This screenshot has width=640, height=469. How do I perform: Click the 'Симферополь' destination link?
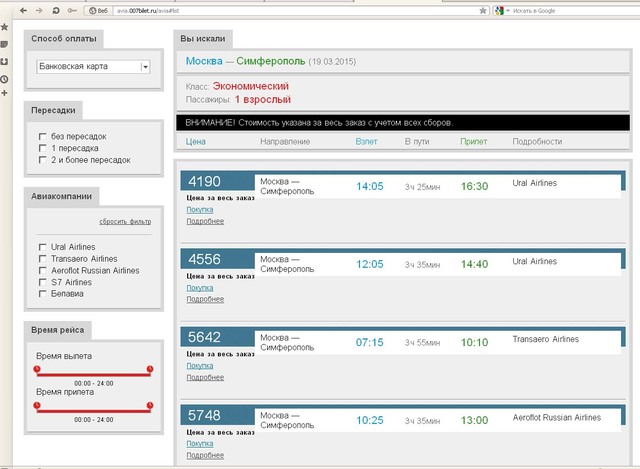(271, 61)
